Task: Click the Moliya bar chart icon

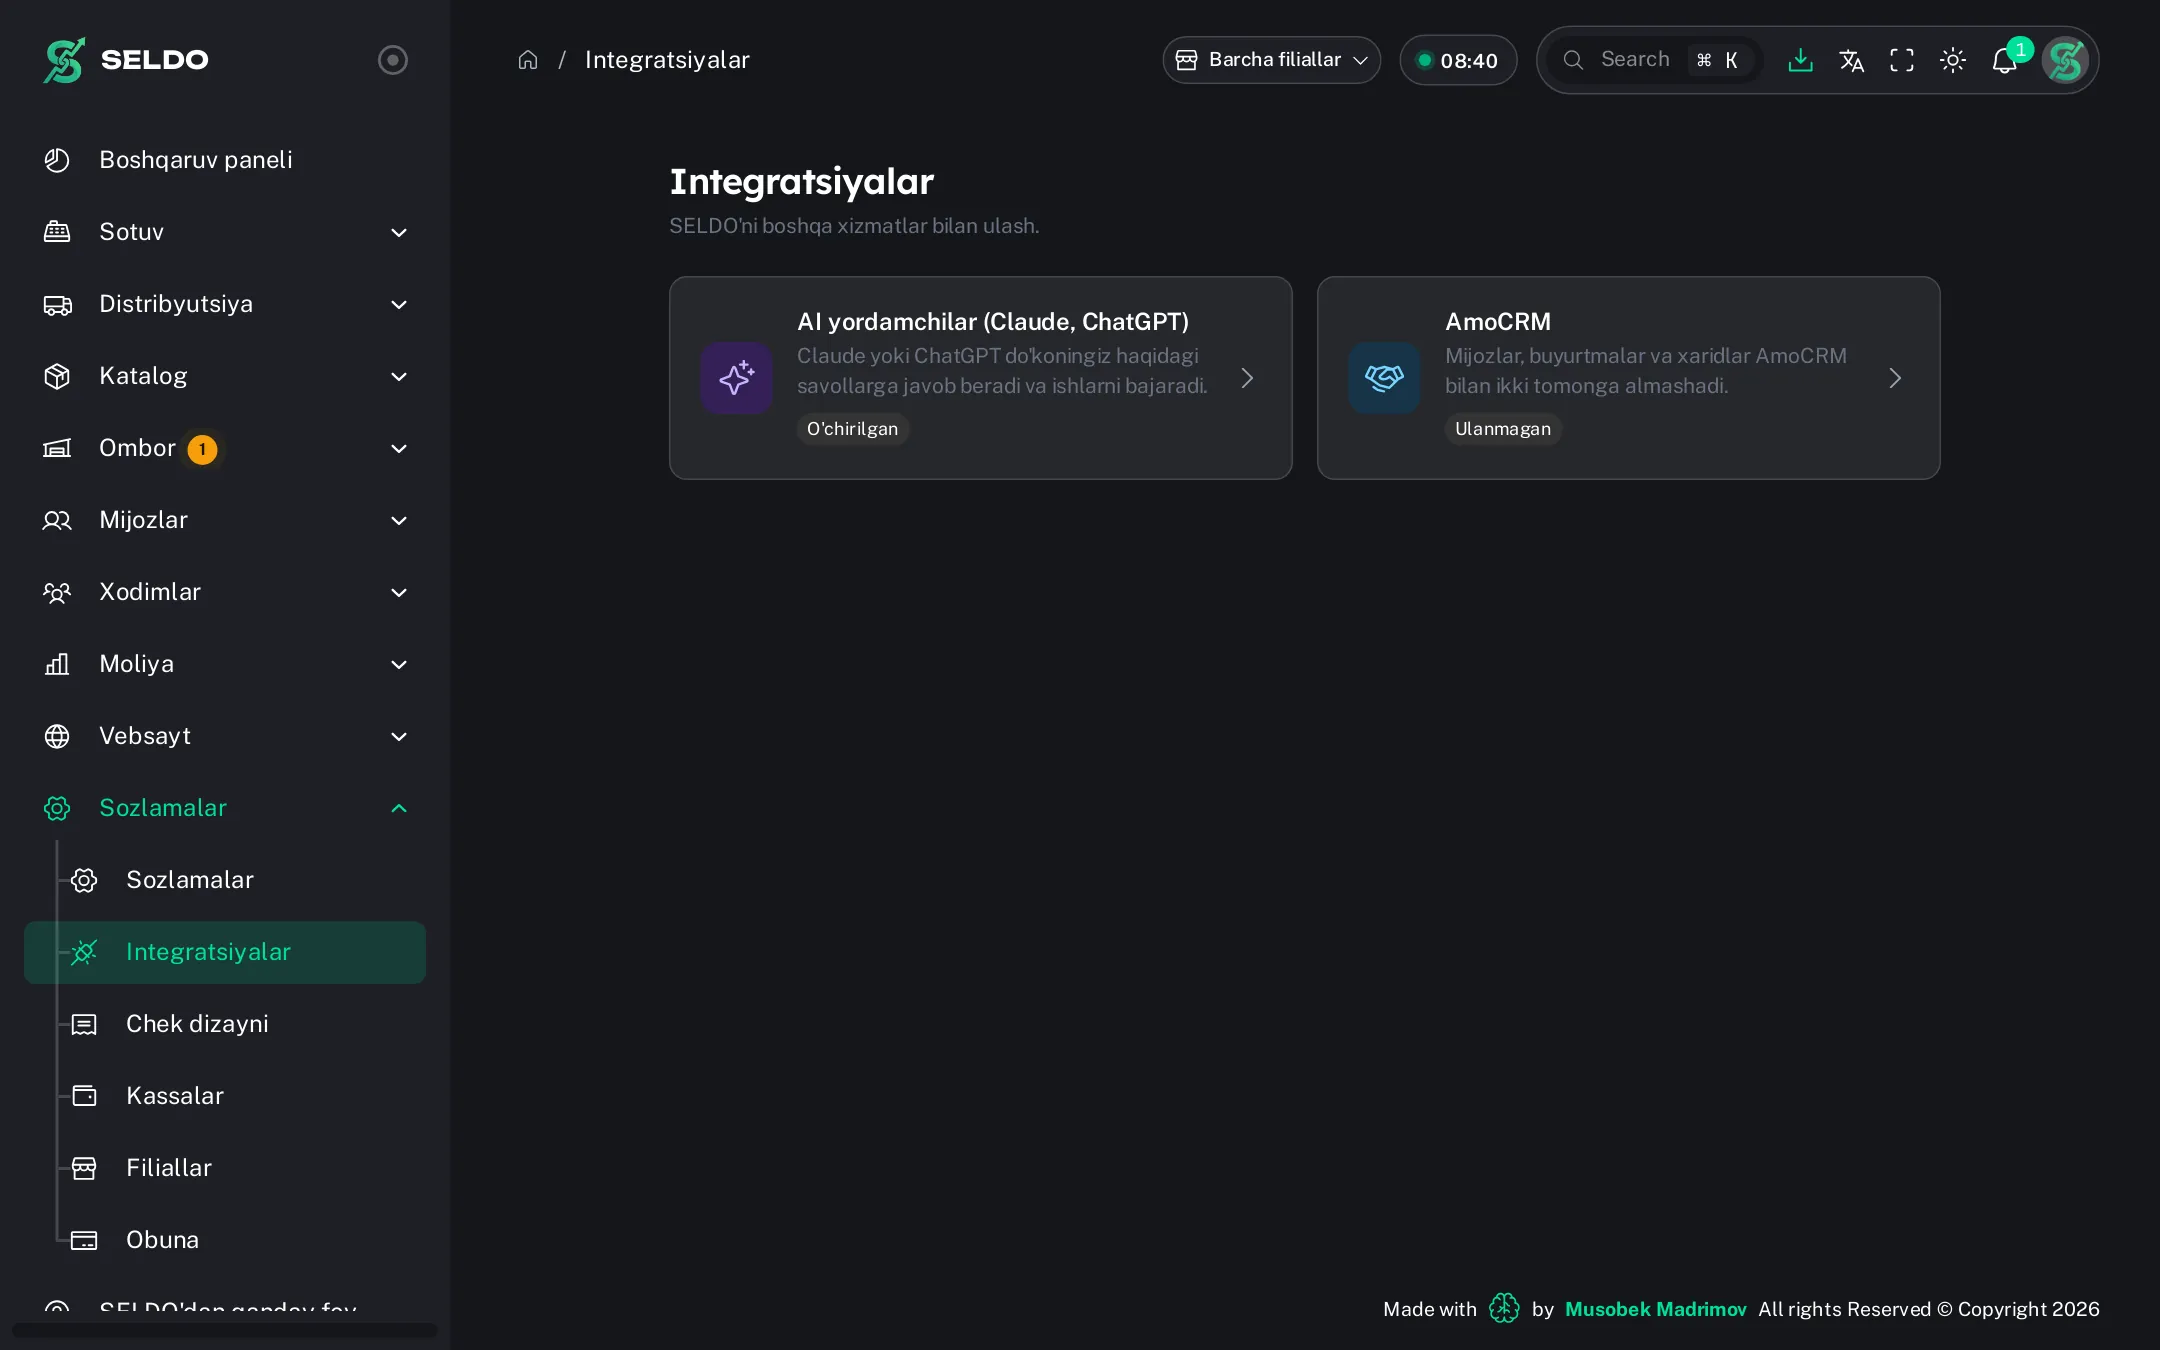Action: tap(57, 664)
